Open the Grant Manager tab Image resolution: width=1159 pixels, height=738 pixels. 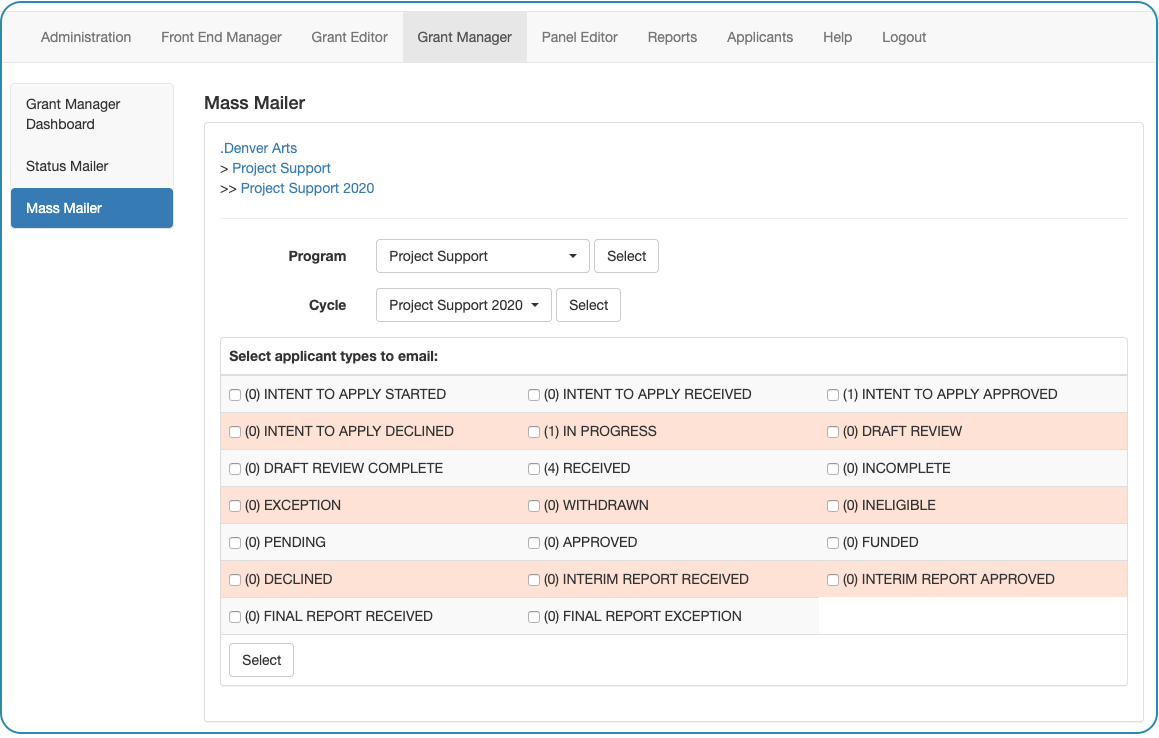(x=464, y=37)
